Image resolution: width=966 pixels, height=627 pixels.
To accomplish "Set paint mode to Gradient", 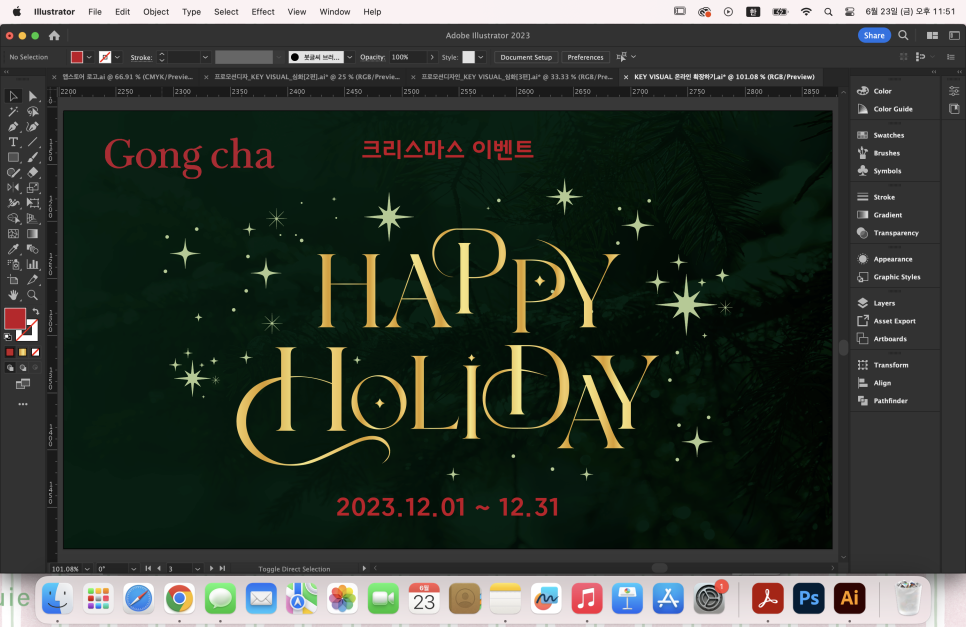I will click(23, 352).
